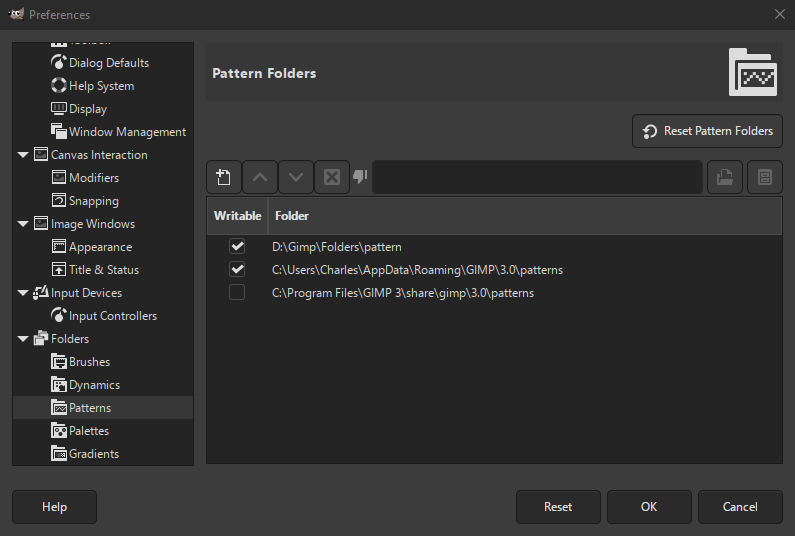Select the Program Files patterns folder row
Viewport: 795px width, 536px height.
tap(402, 293)
